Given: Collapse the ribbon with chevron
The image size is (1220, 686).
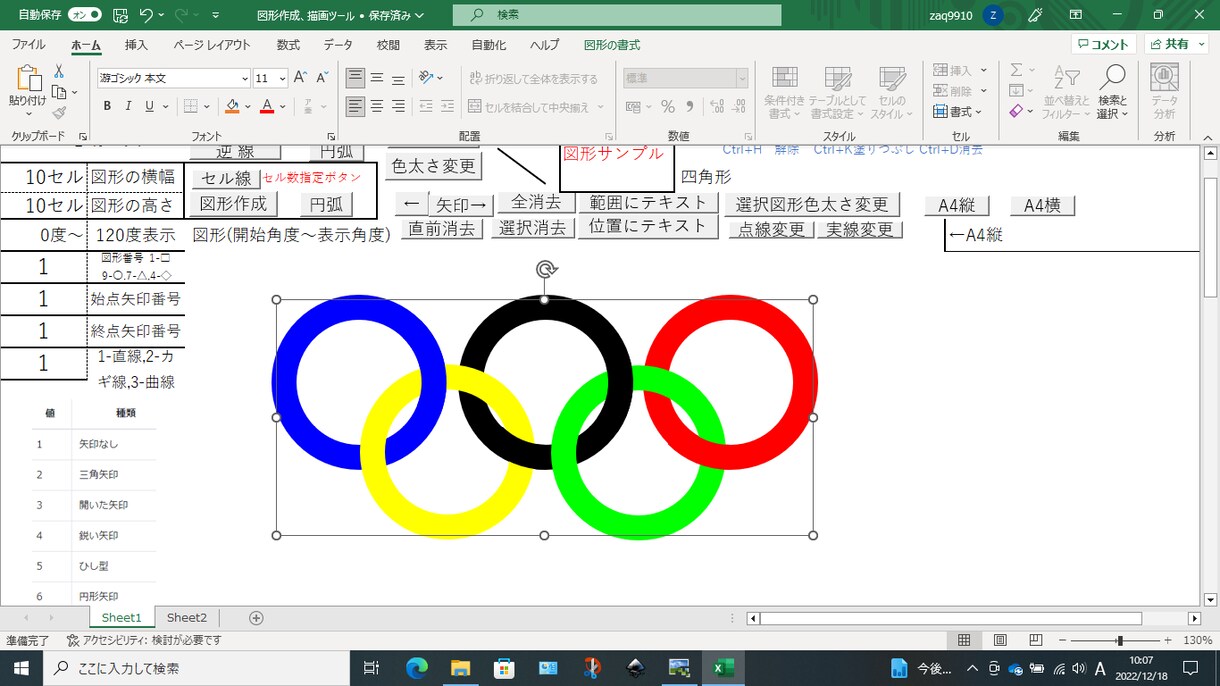Looking at the screenshot, I should 1208,137.
